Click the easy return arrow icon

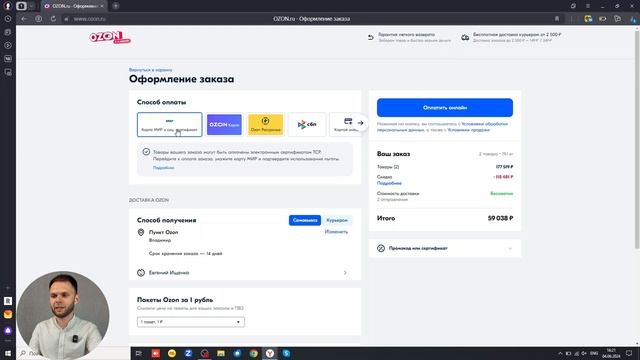(x=371, y=38)
